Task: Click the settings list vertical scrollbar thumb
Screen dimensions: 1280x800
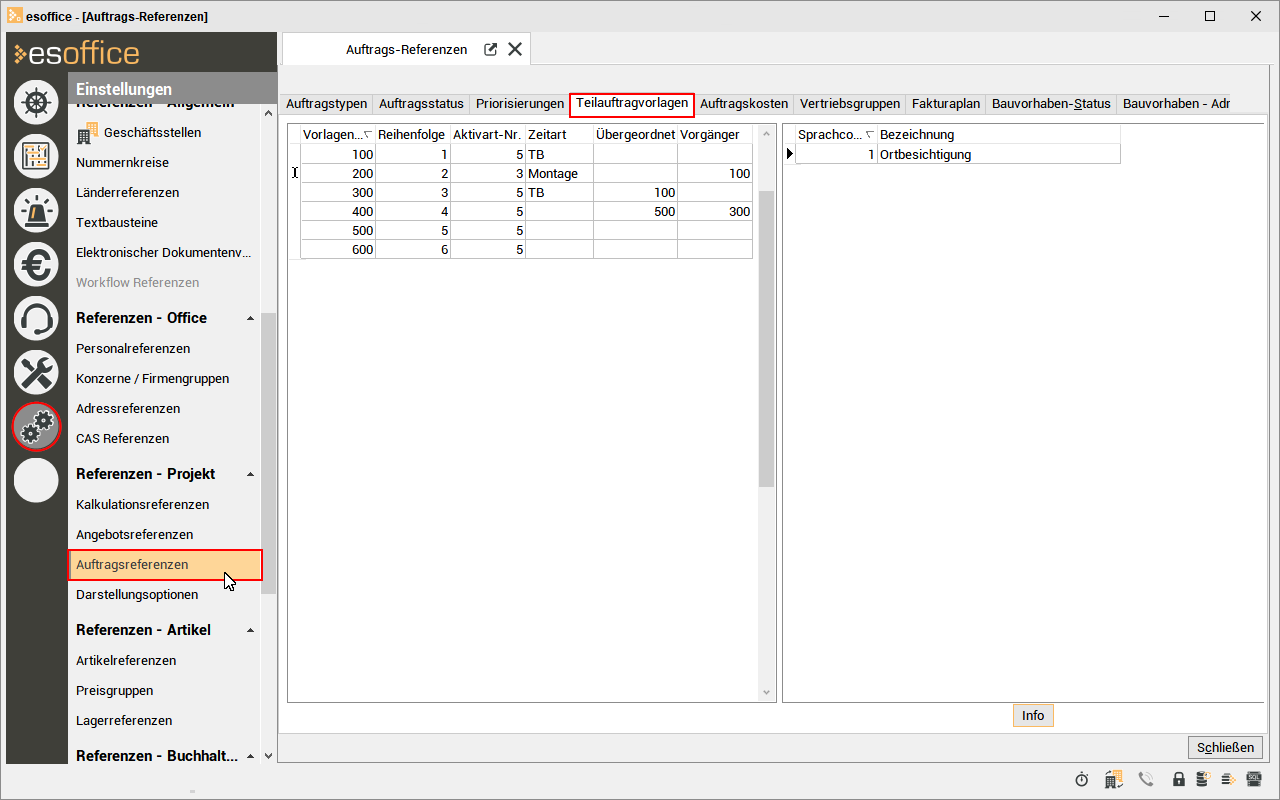Action: click(268, 453)
